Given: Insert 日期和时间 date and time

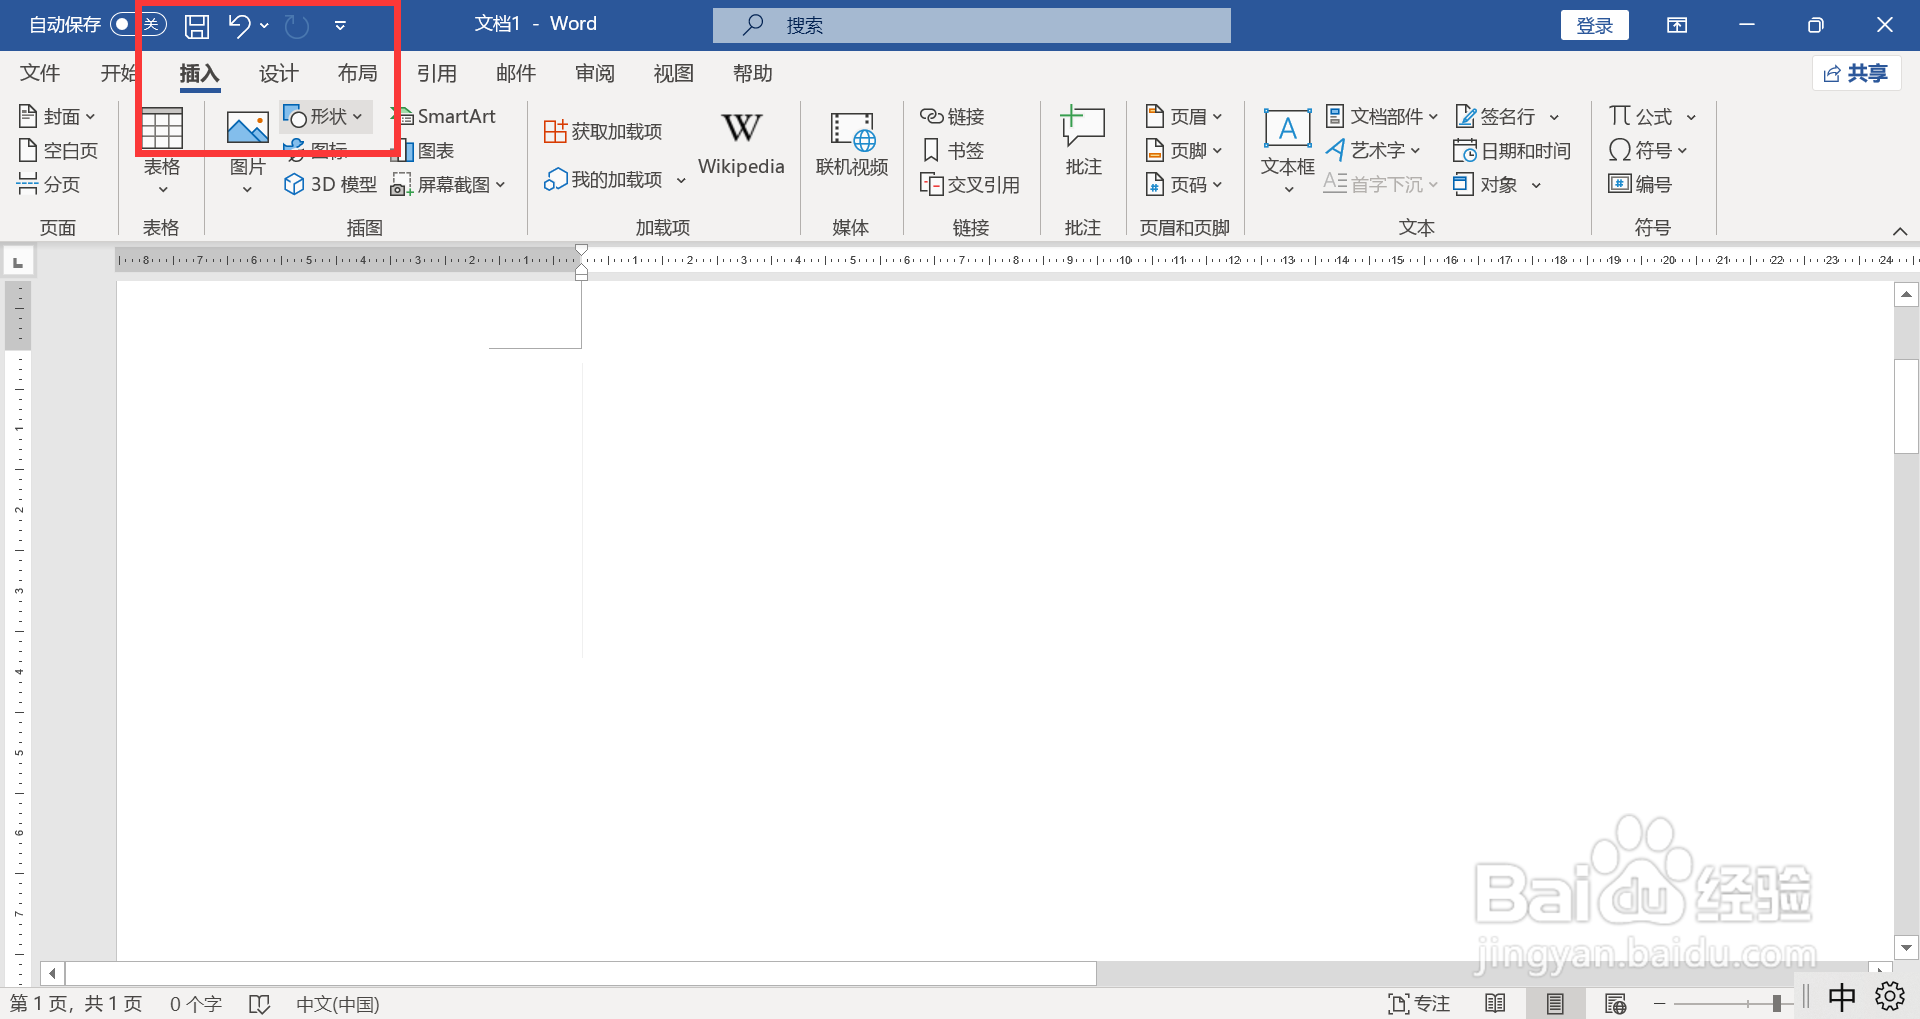Looking at the screenshot, I should click(1512, 150).
